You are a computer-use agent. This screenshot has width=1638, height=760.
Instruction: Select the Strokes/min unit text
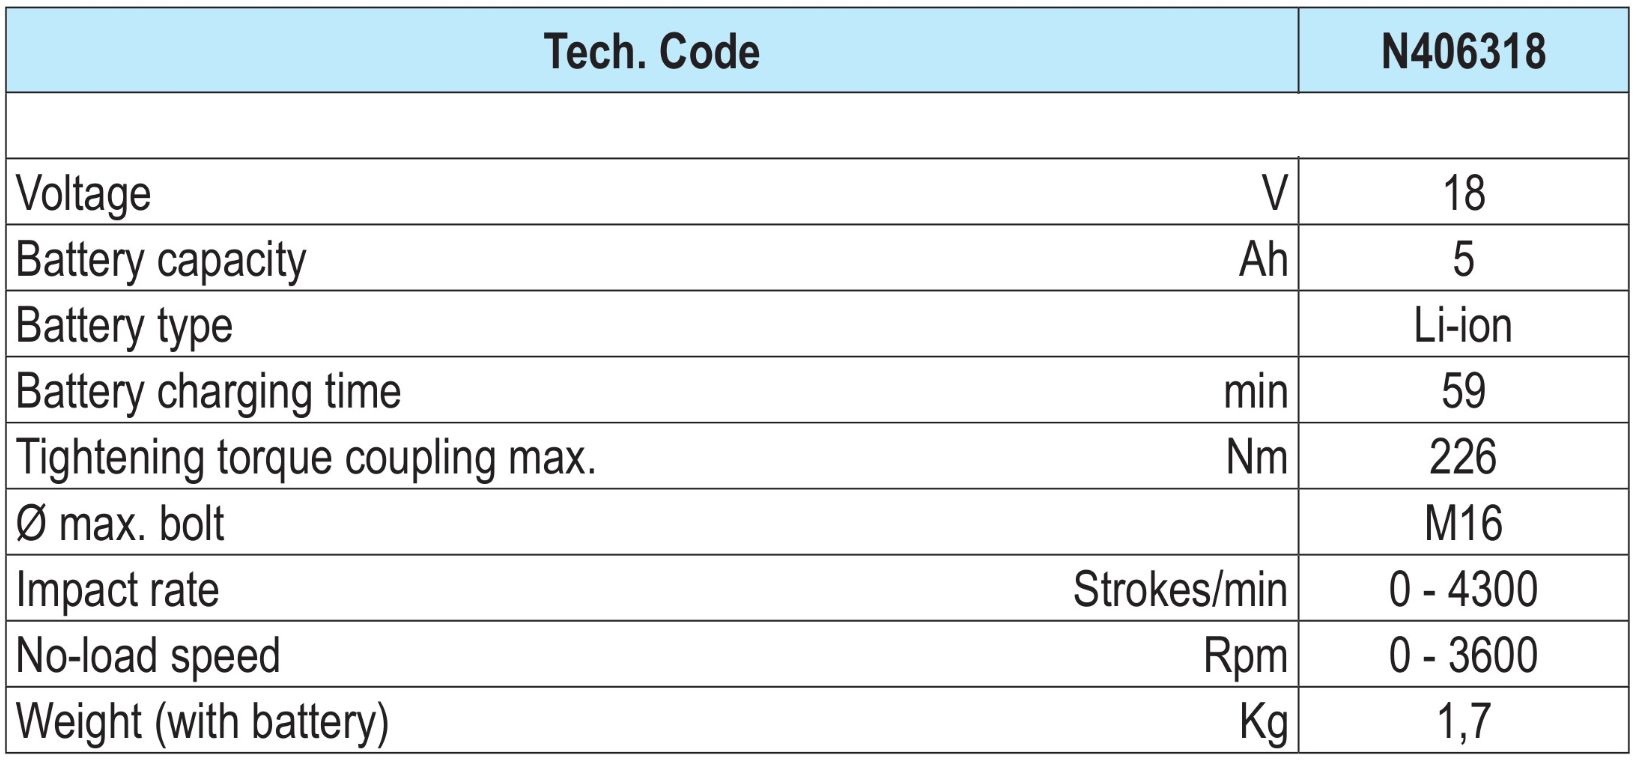[x=1179, y=590]
